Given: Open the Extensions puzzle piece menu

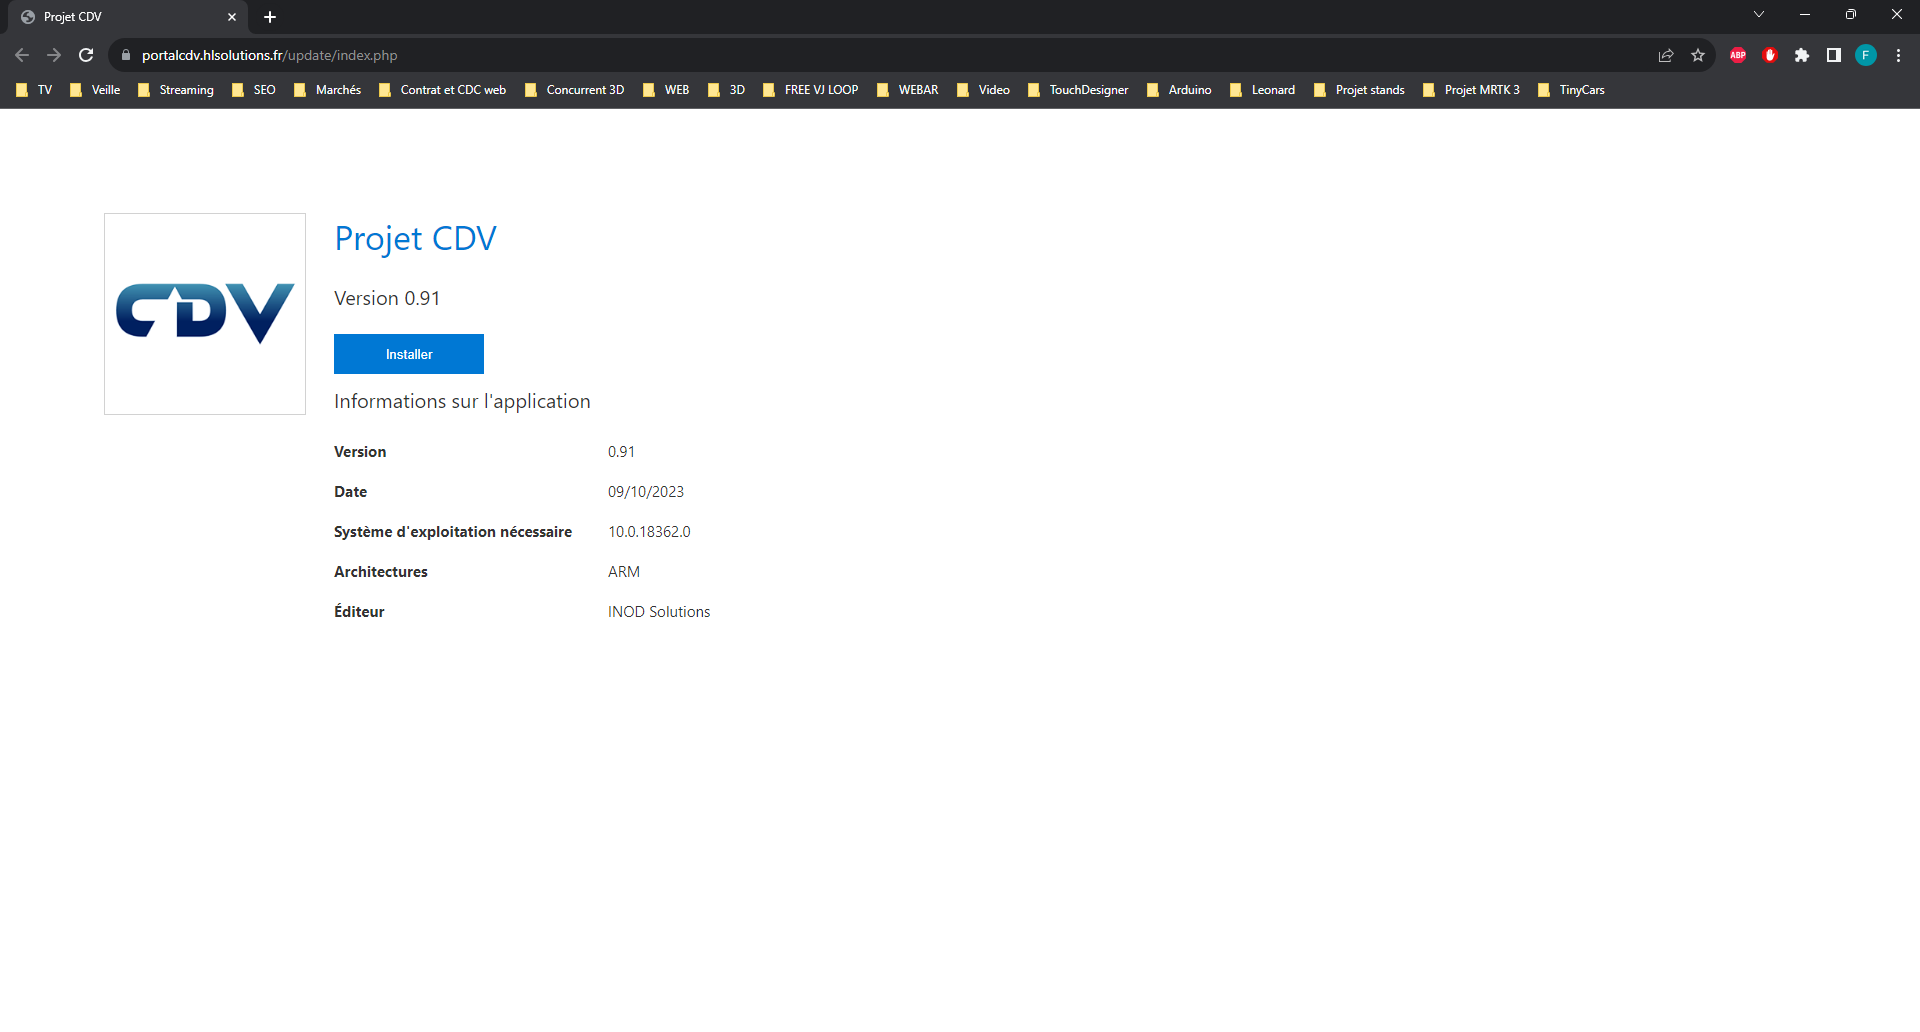Looking at the screenshot, I should pyautogui.click(x=1802, y=55).
